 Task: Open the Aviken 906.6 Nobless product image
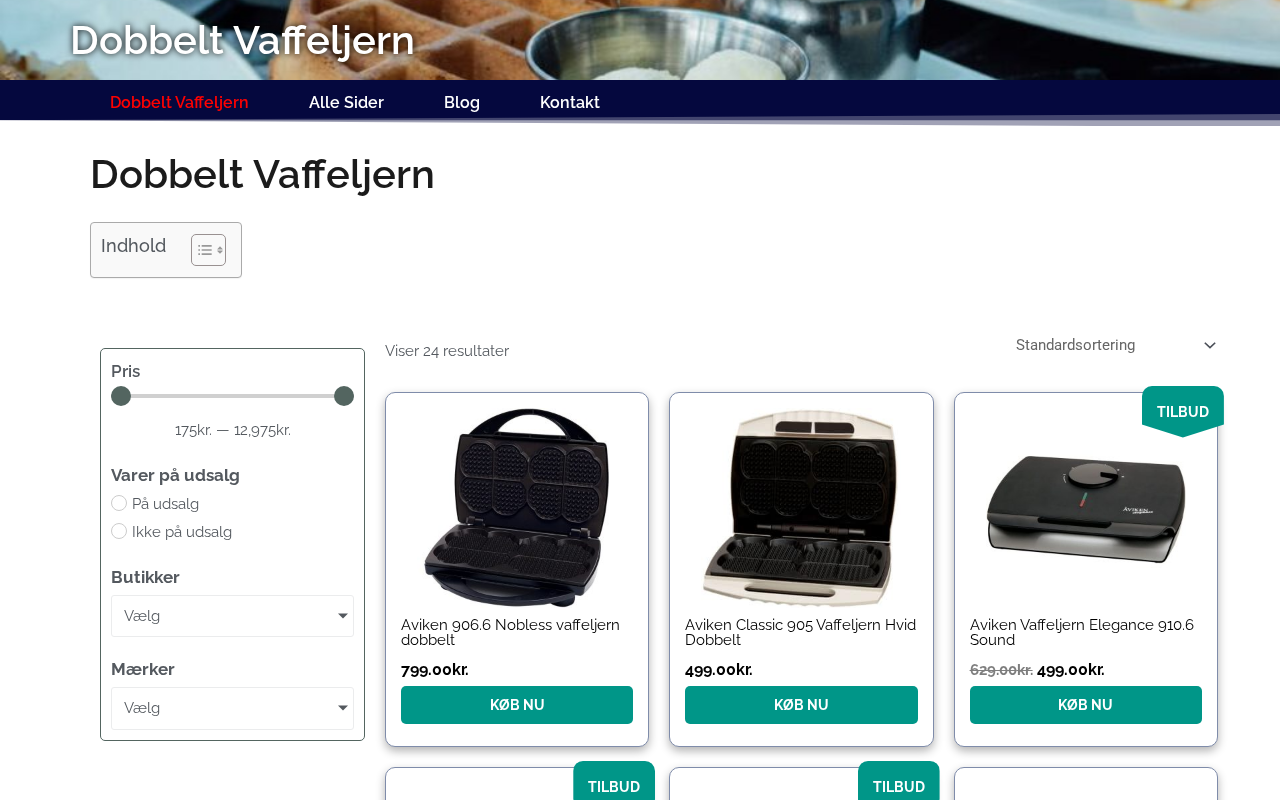tap(517, 507)
